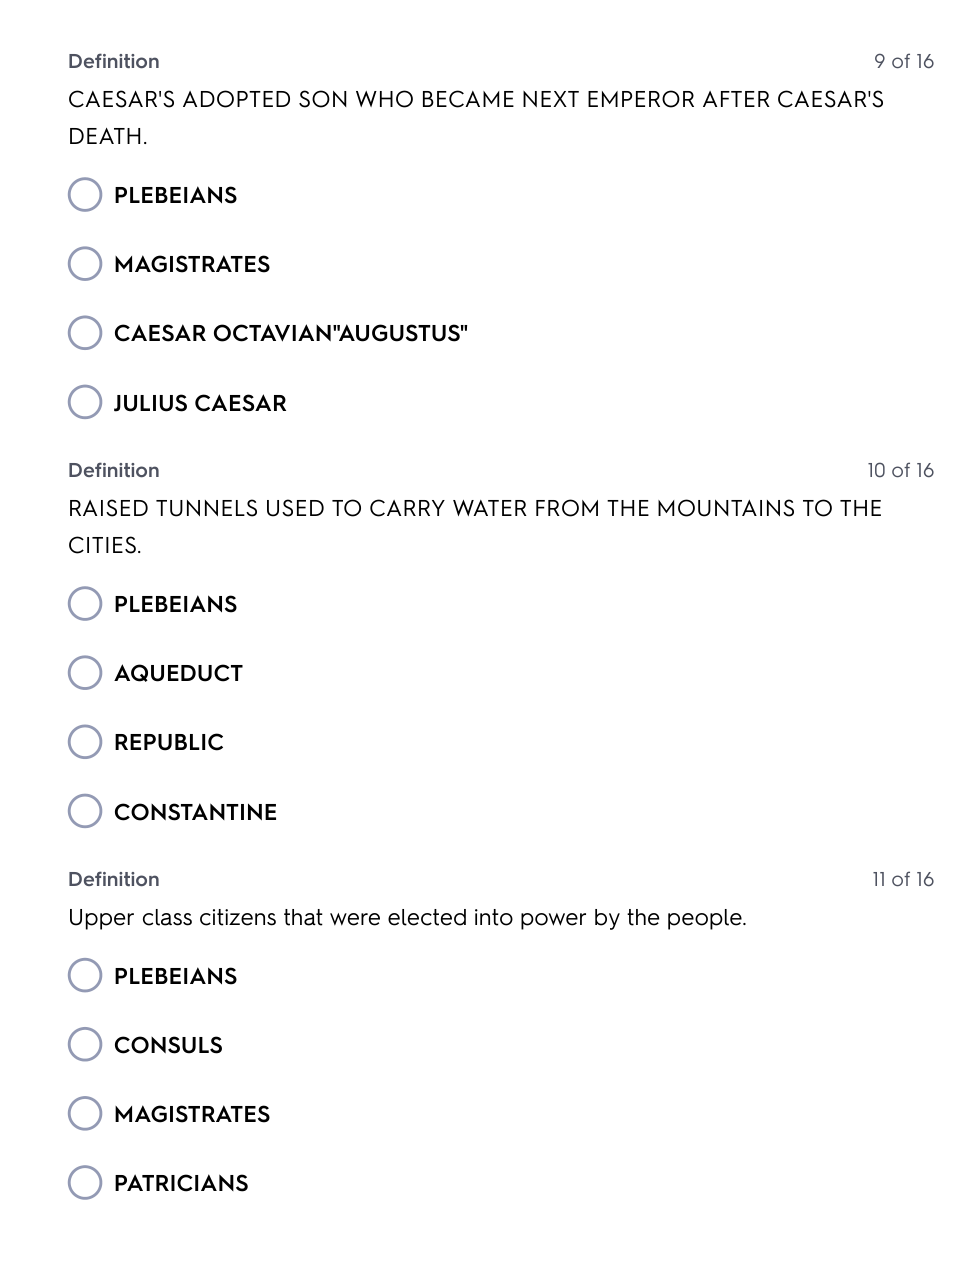Viewport: 979px width, 1266px height.
Task: Choose MAGISTRATES for the Caesar's adopted son question
Action: click(85, 264)
